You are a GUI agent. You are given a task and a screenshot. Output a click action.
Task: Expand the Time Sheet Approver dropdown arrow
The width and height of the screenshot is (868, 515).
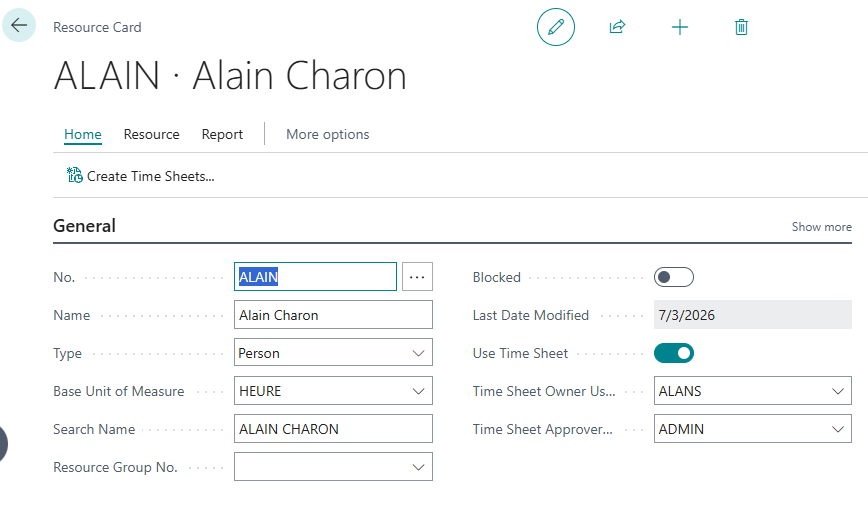[838, 429]
